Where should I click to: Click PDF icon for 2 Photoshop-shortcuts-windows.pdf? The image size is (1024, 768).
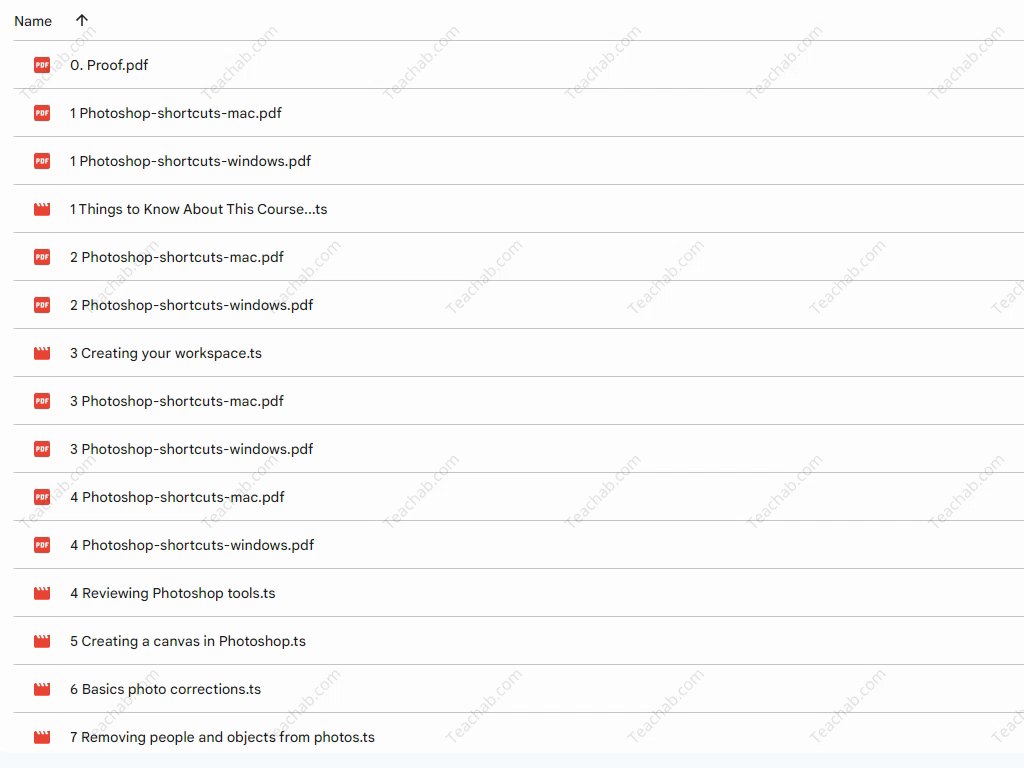(42, 305)
